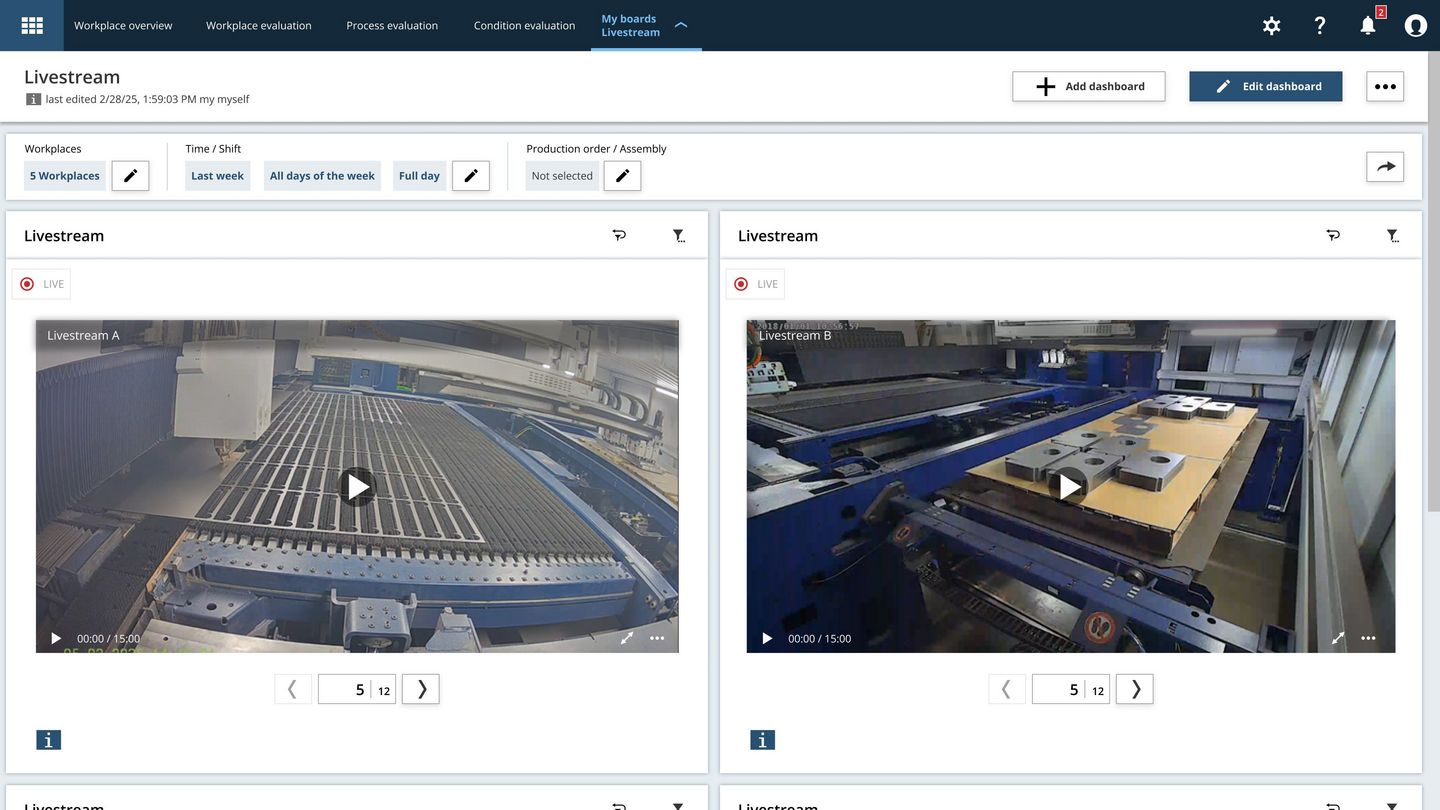Edit Workplaces filter with pencil icon

[130, 176]
